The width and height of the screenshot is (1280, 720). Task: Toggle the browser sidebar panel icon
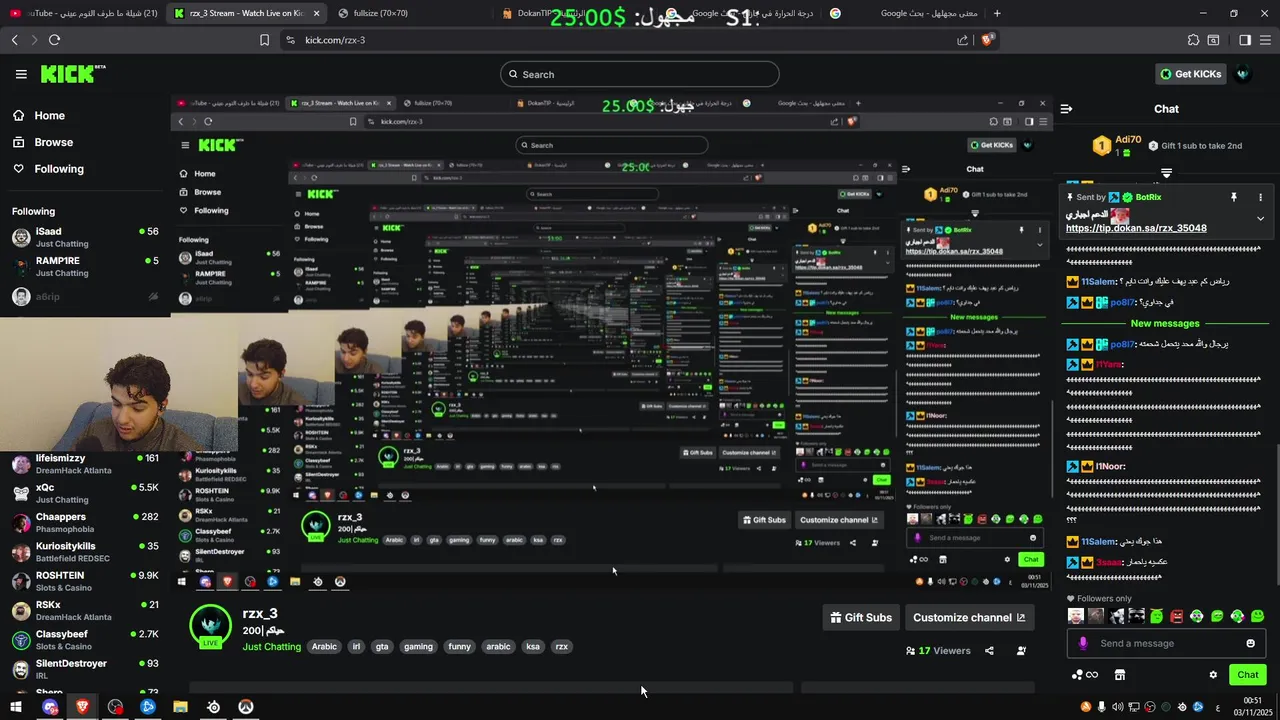[1245, 40]
